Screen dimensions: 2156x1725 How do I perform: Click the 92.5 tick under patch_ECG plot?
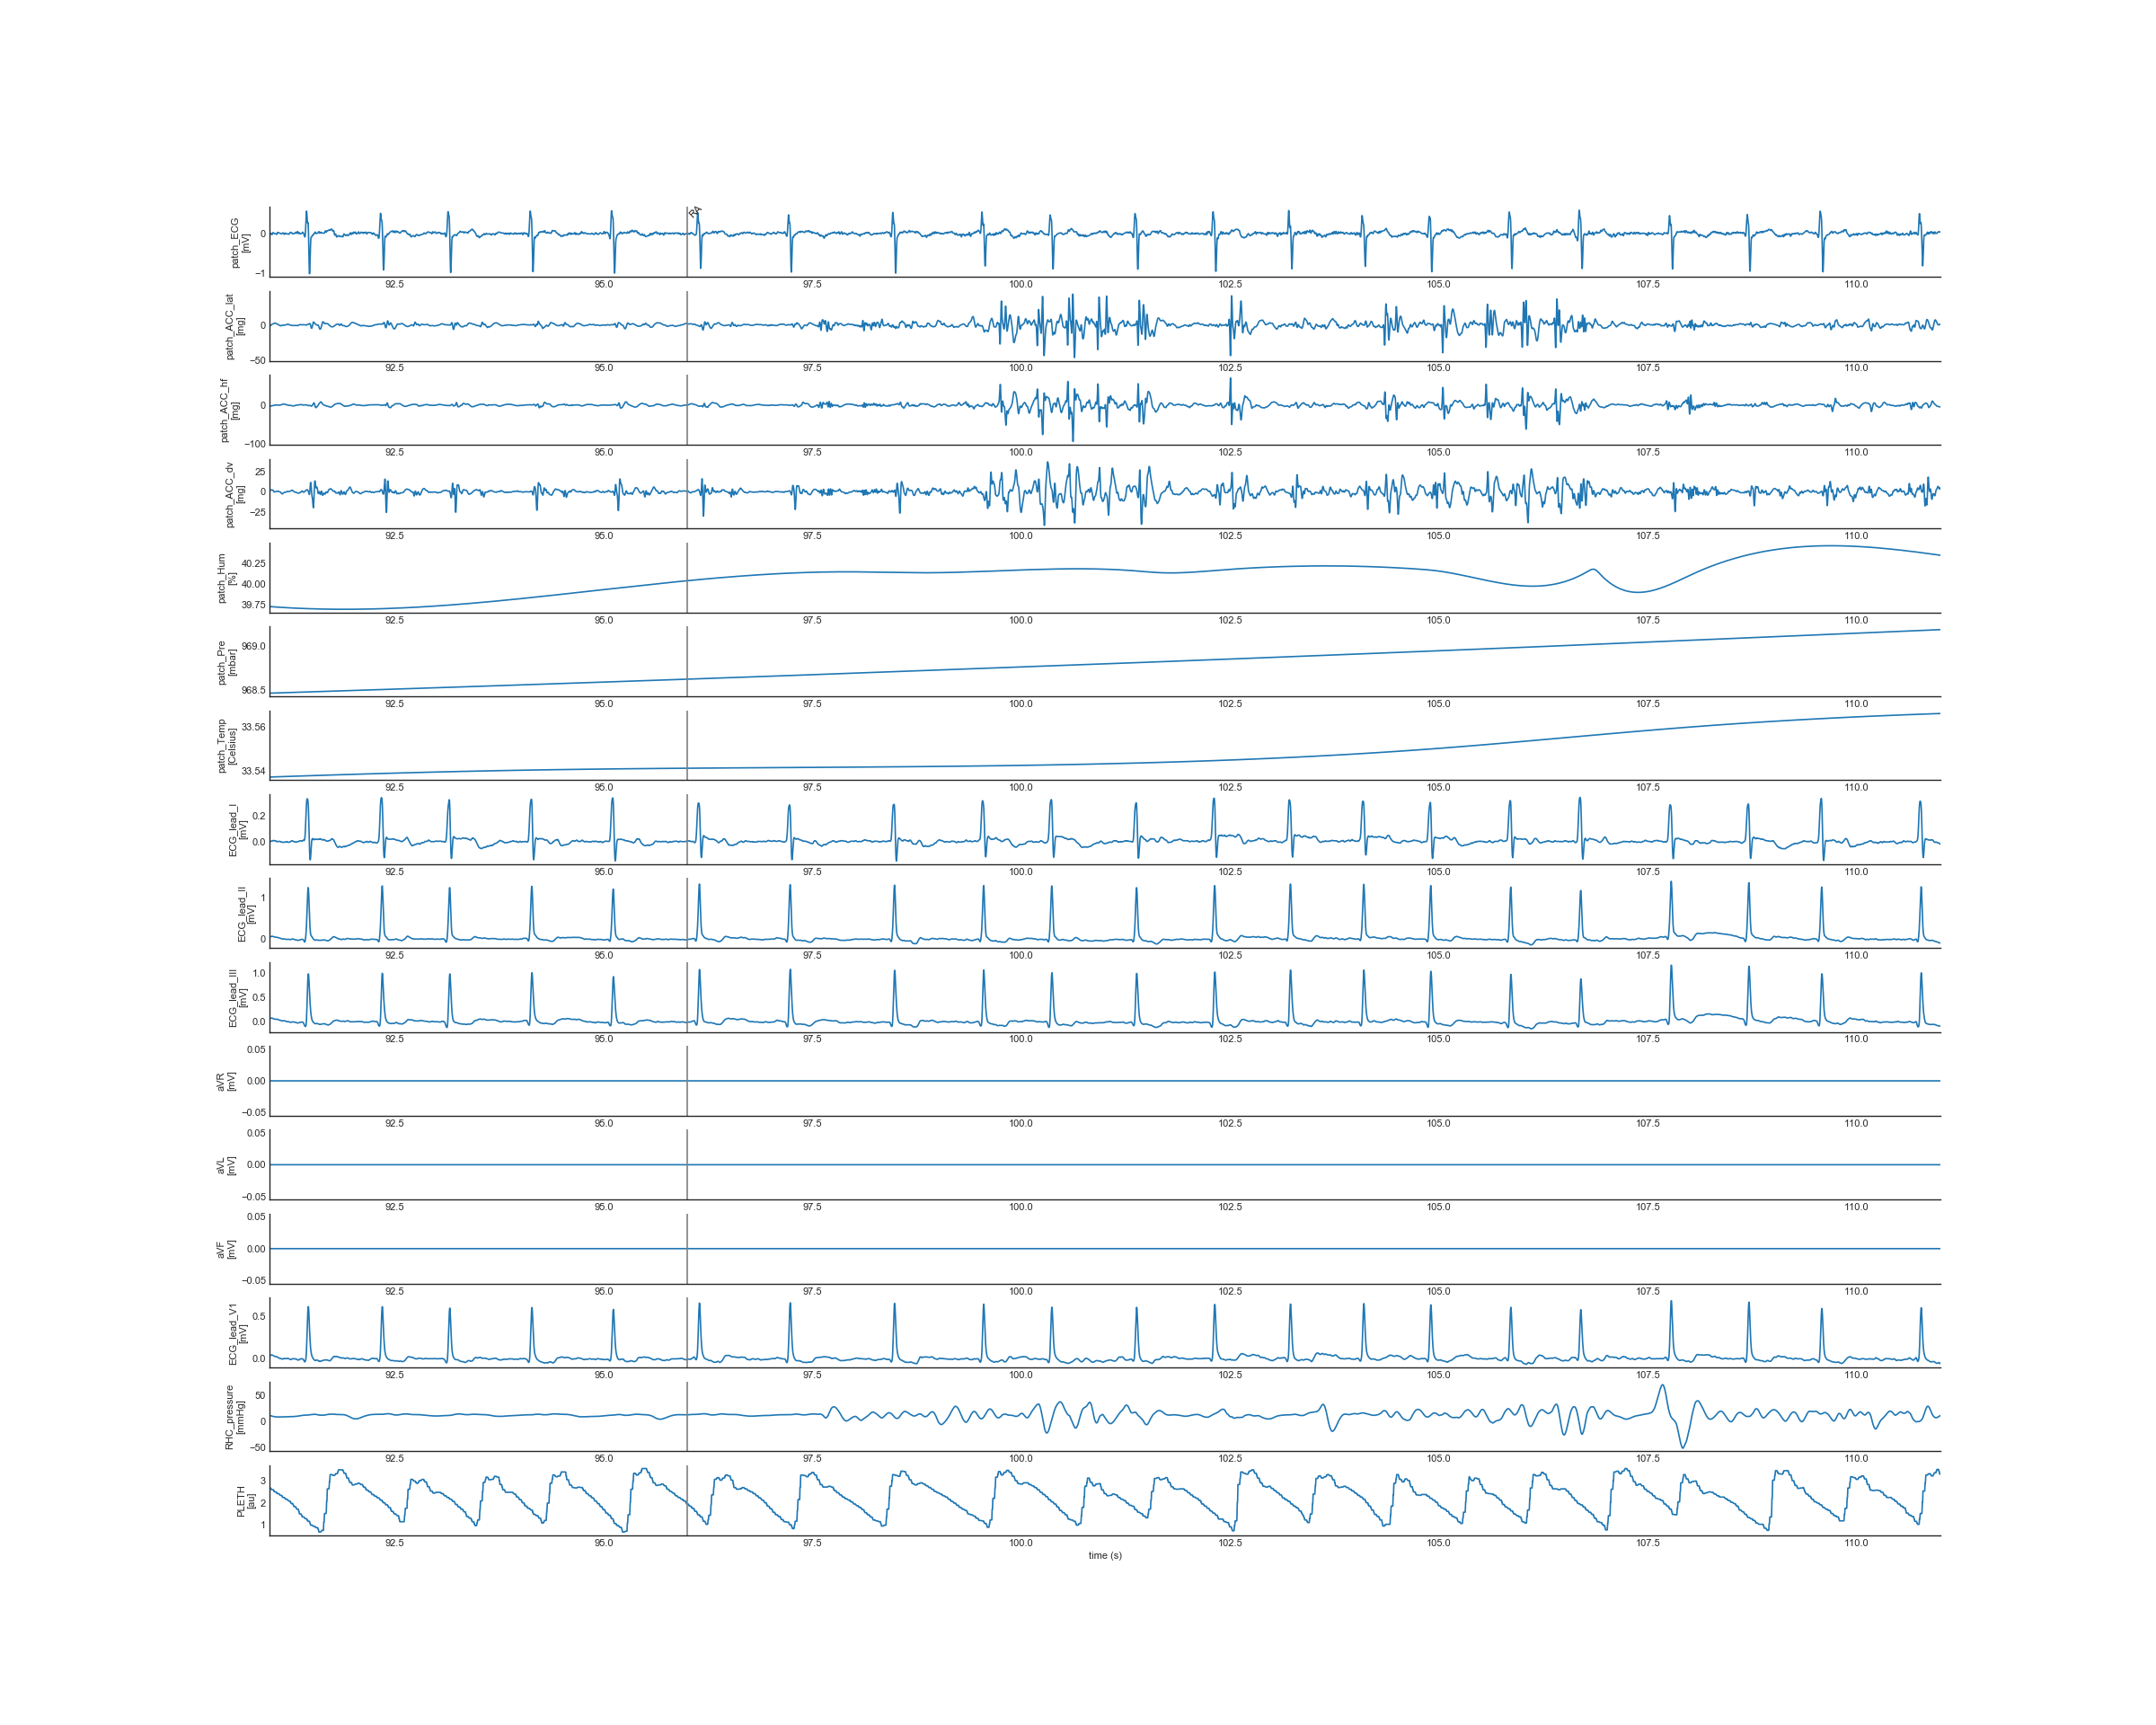click(395, 284)
